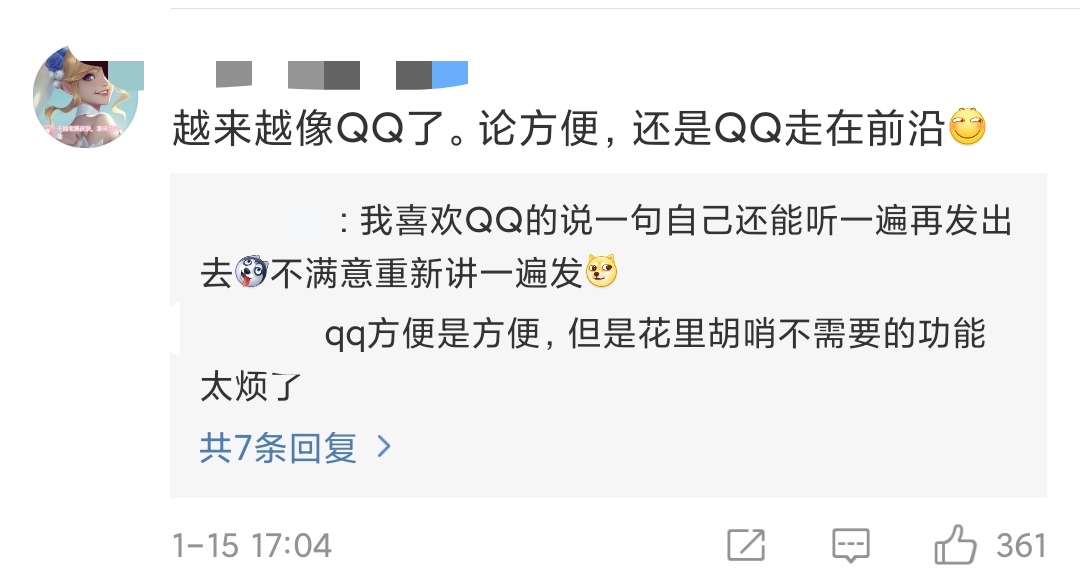The width and height of the screenshot is (1080, 588).
Task: Open the comment reply bubble icon
Action: [851, 545]
